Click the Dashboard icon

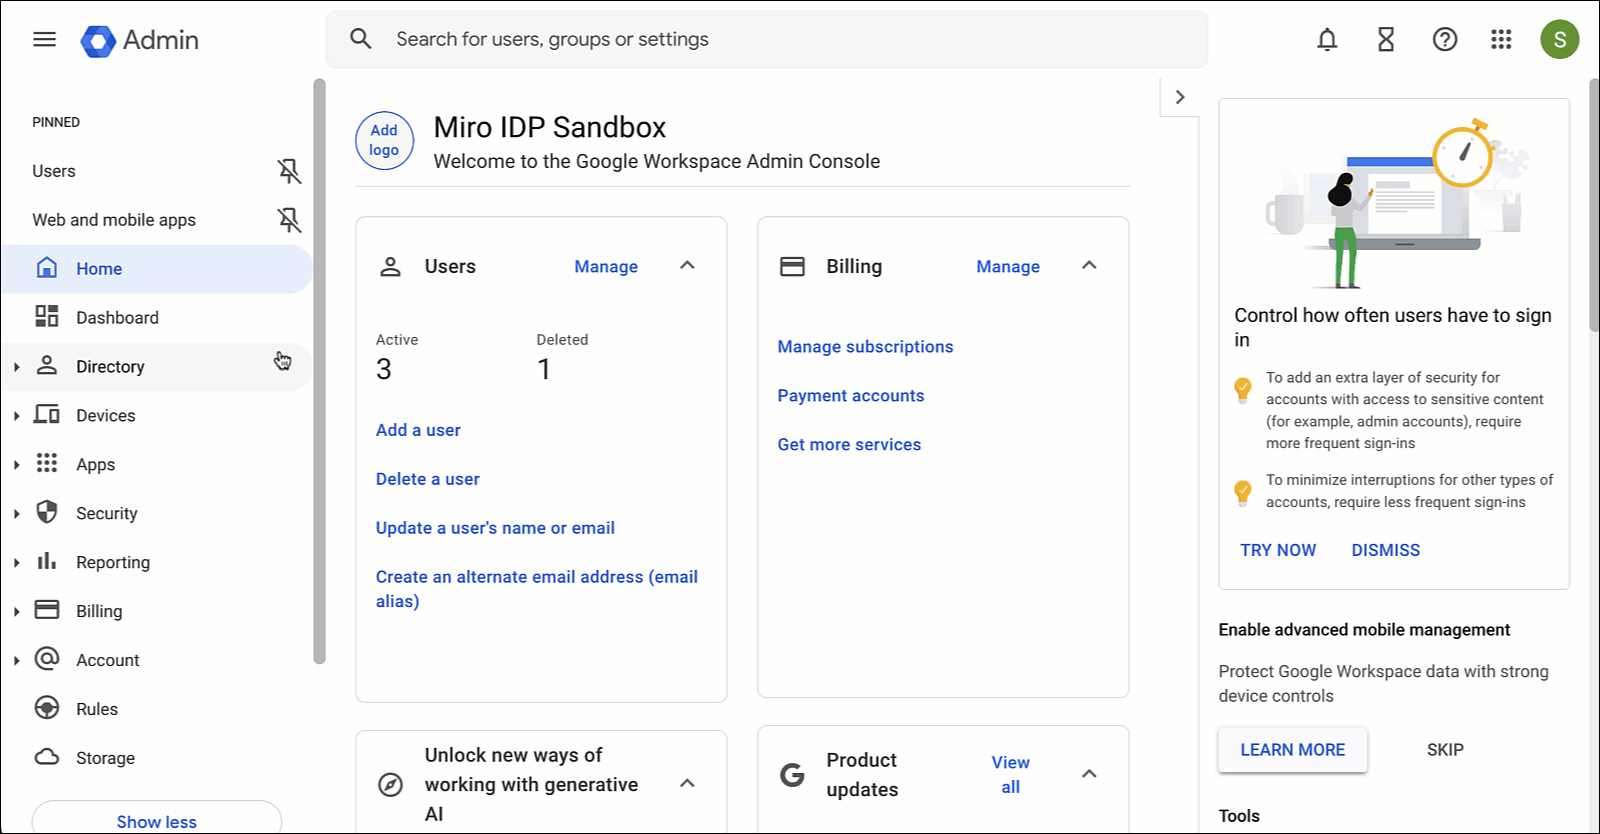coord(47,317)
